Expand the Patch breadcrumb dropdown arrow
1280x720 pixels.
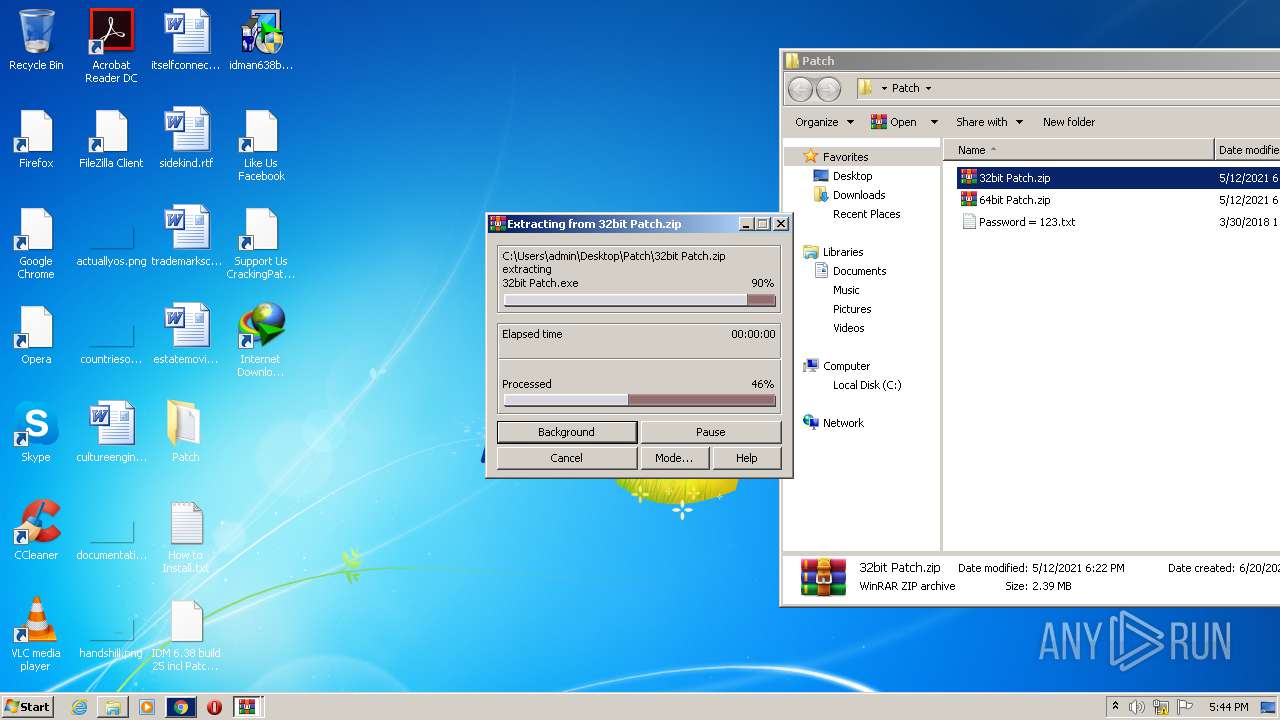928,88
